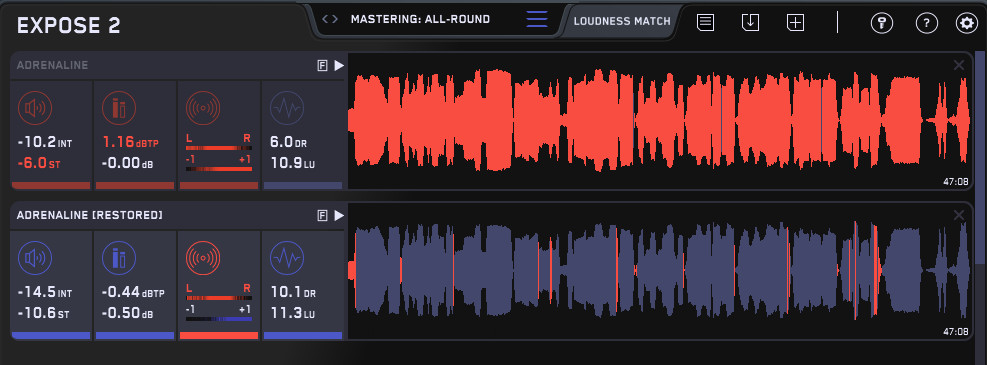This screenshot has height=365, width=987.
Task: Play the Adrenaline track
Action: (x=339, y=65)
